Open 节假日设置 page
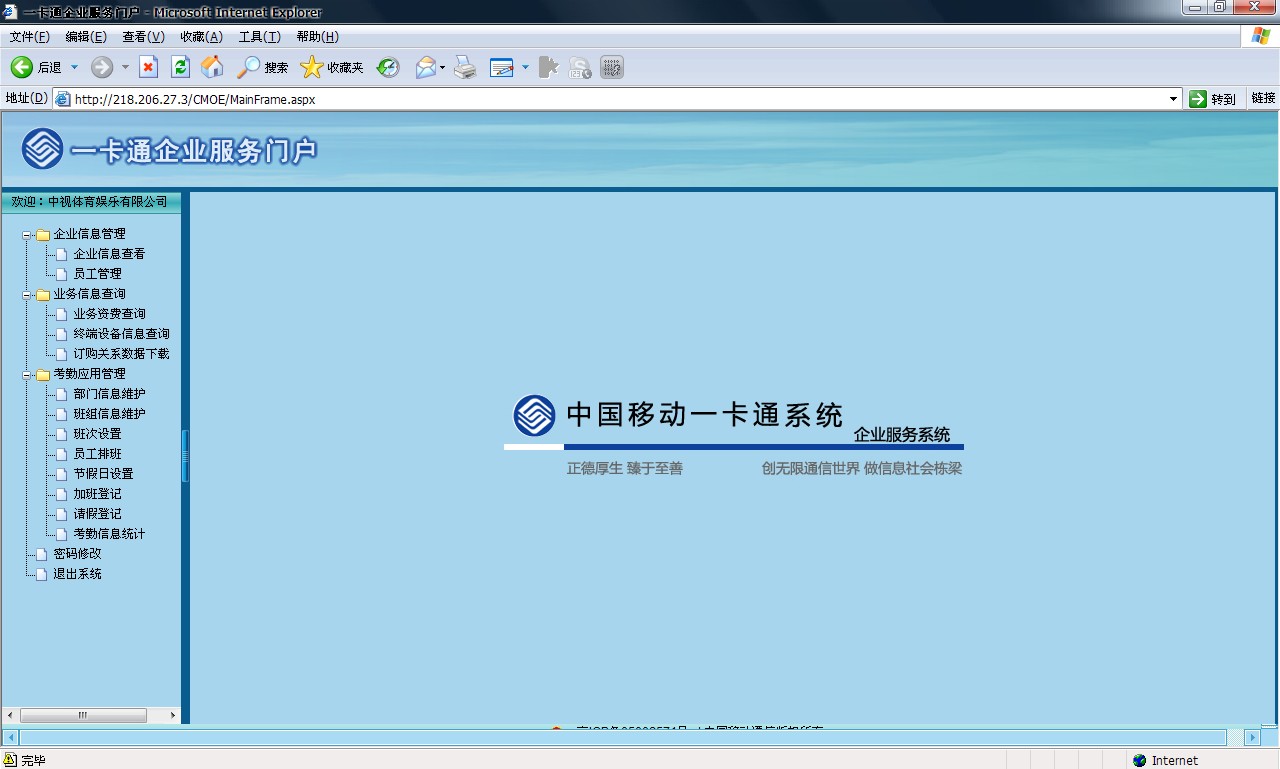Viewport: 1280px width, 769px height. point(103,474)
